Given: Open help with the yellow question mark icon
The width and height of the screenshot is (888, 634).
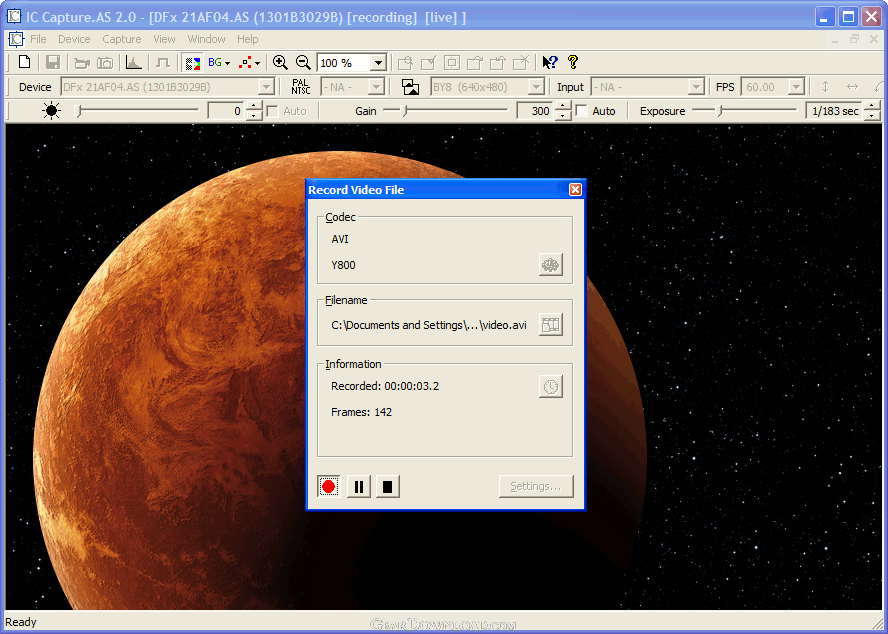Looking at the screenshot, I should (x=573, y=62).
